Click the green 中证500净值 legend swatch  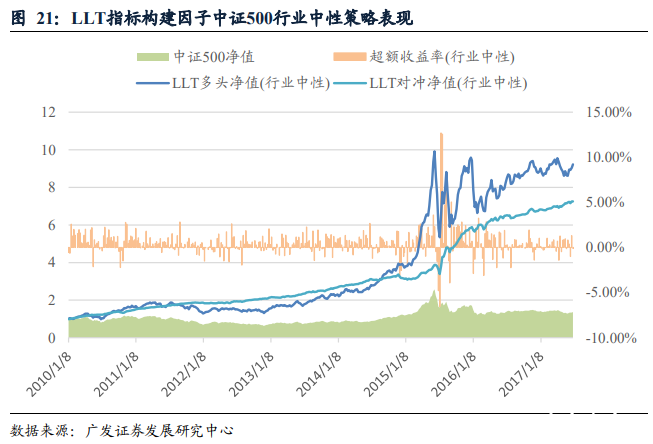click(x=153, y=57)
